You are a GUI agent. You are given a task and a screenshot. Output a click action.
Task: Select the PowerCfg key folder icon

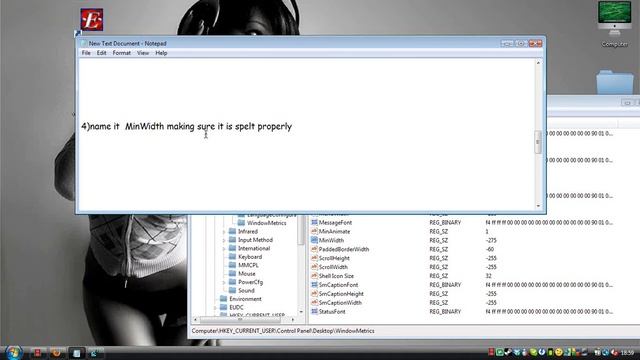pyautogui.click(x=232, y=282)
